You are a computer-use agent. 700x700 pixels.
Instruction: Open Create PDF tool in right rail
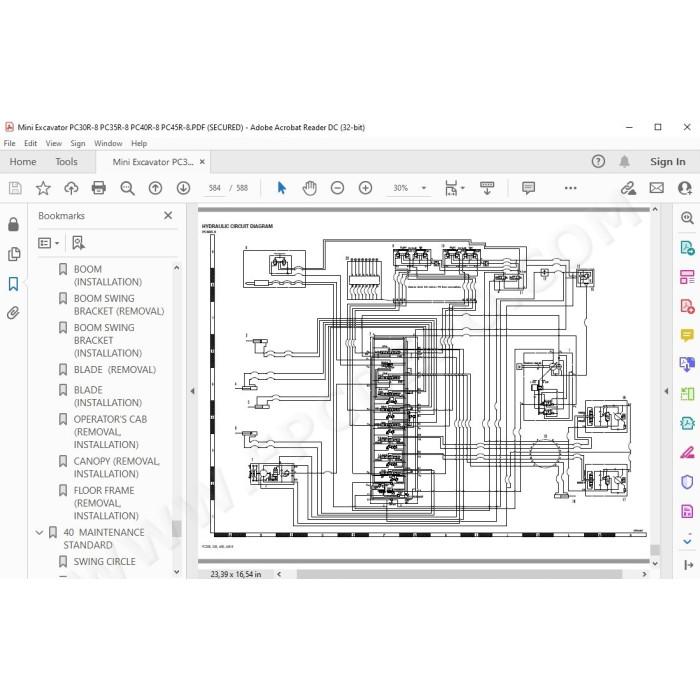click(x=687, y=306)
